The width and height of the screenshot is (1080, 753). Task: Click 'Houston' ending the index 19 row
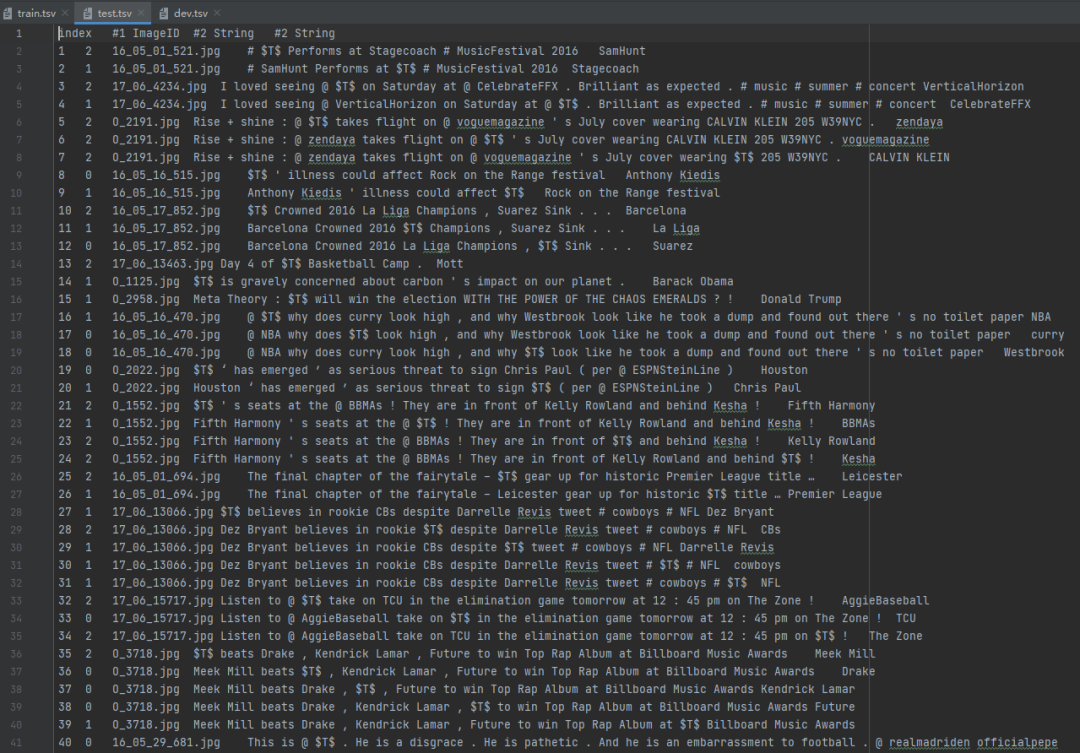[x=784, y=371]
